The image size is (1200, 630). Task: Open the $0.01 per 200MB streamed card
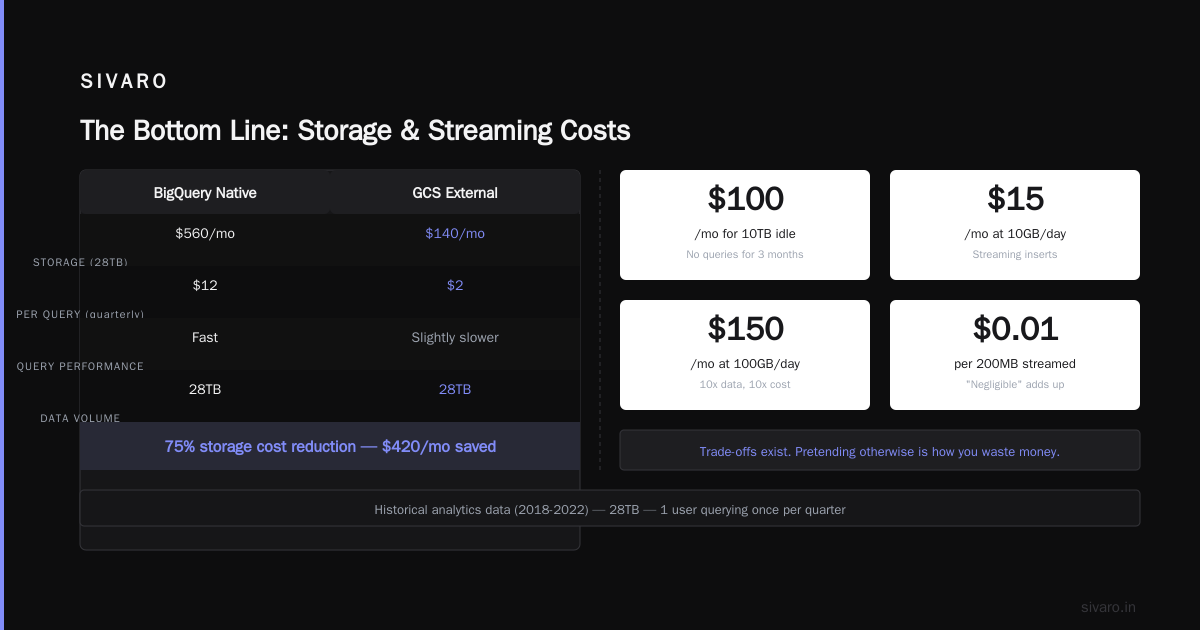1015,355
